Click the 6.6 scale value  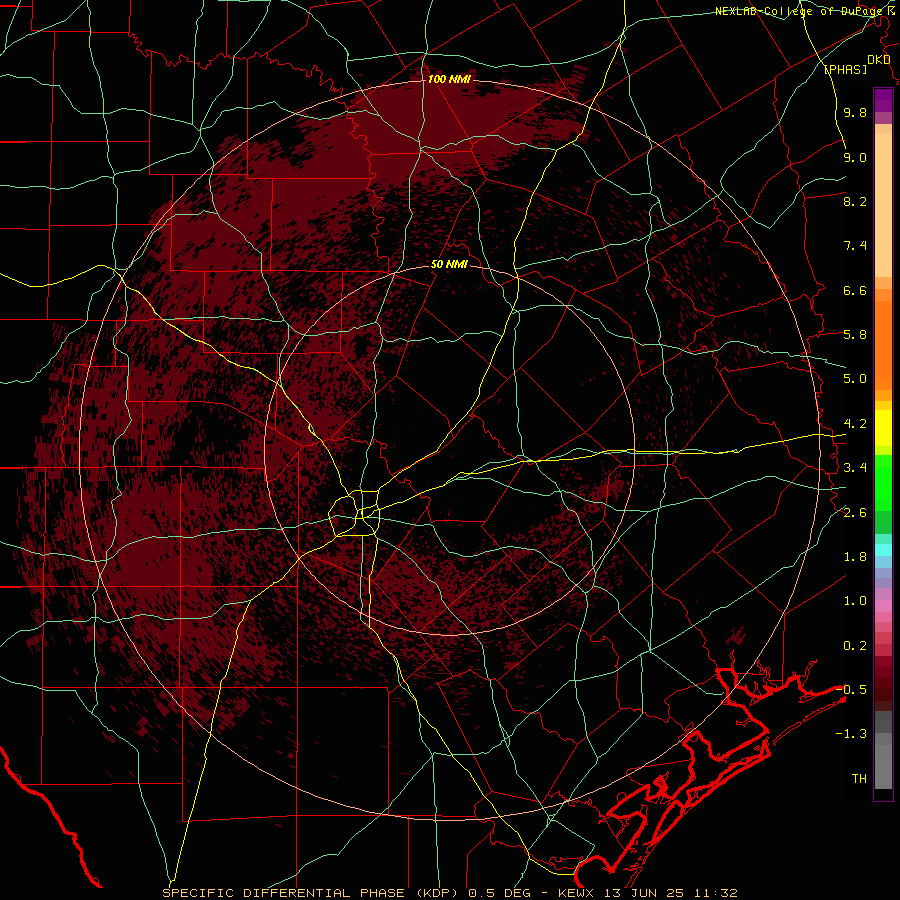click(x=855, y=290)
